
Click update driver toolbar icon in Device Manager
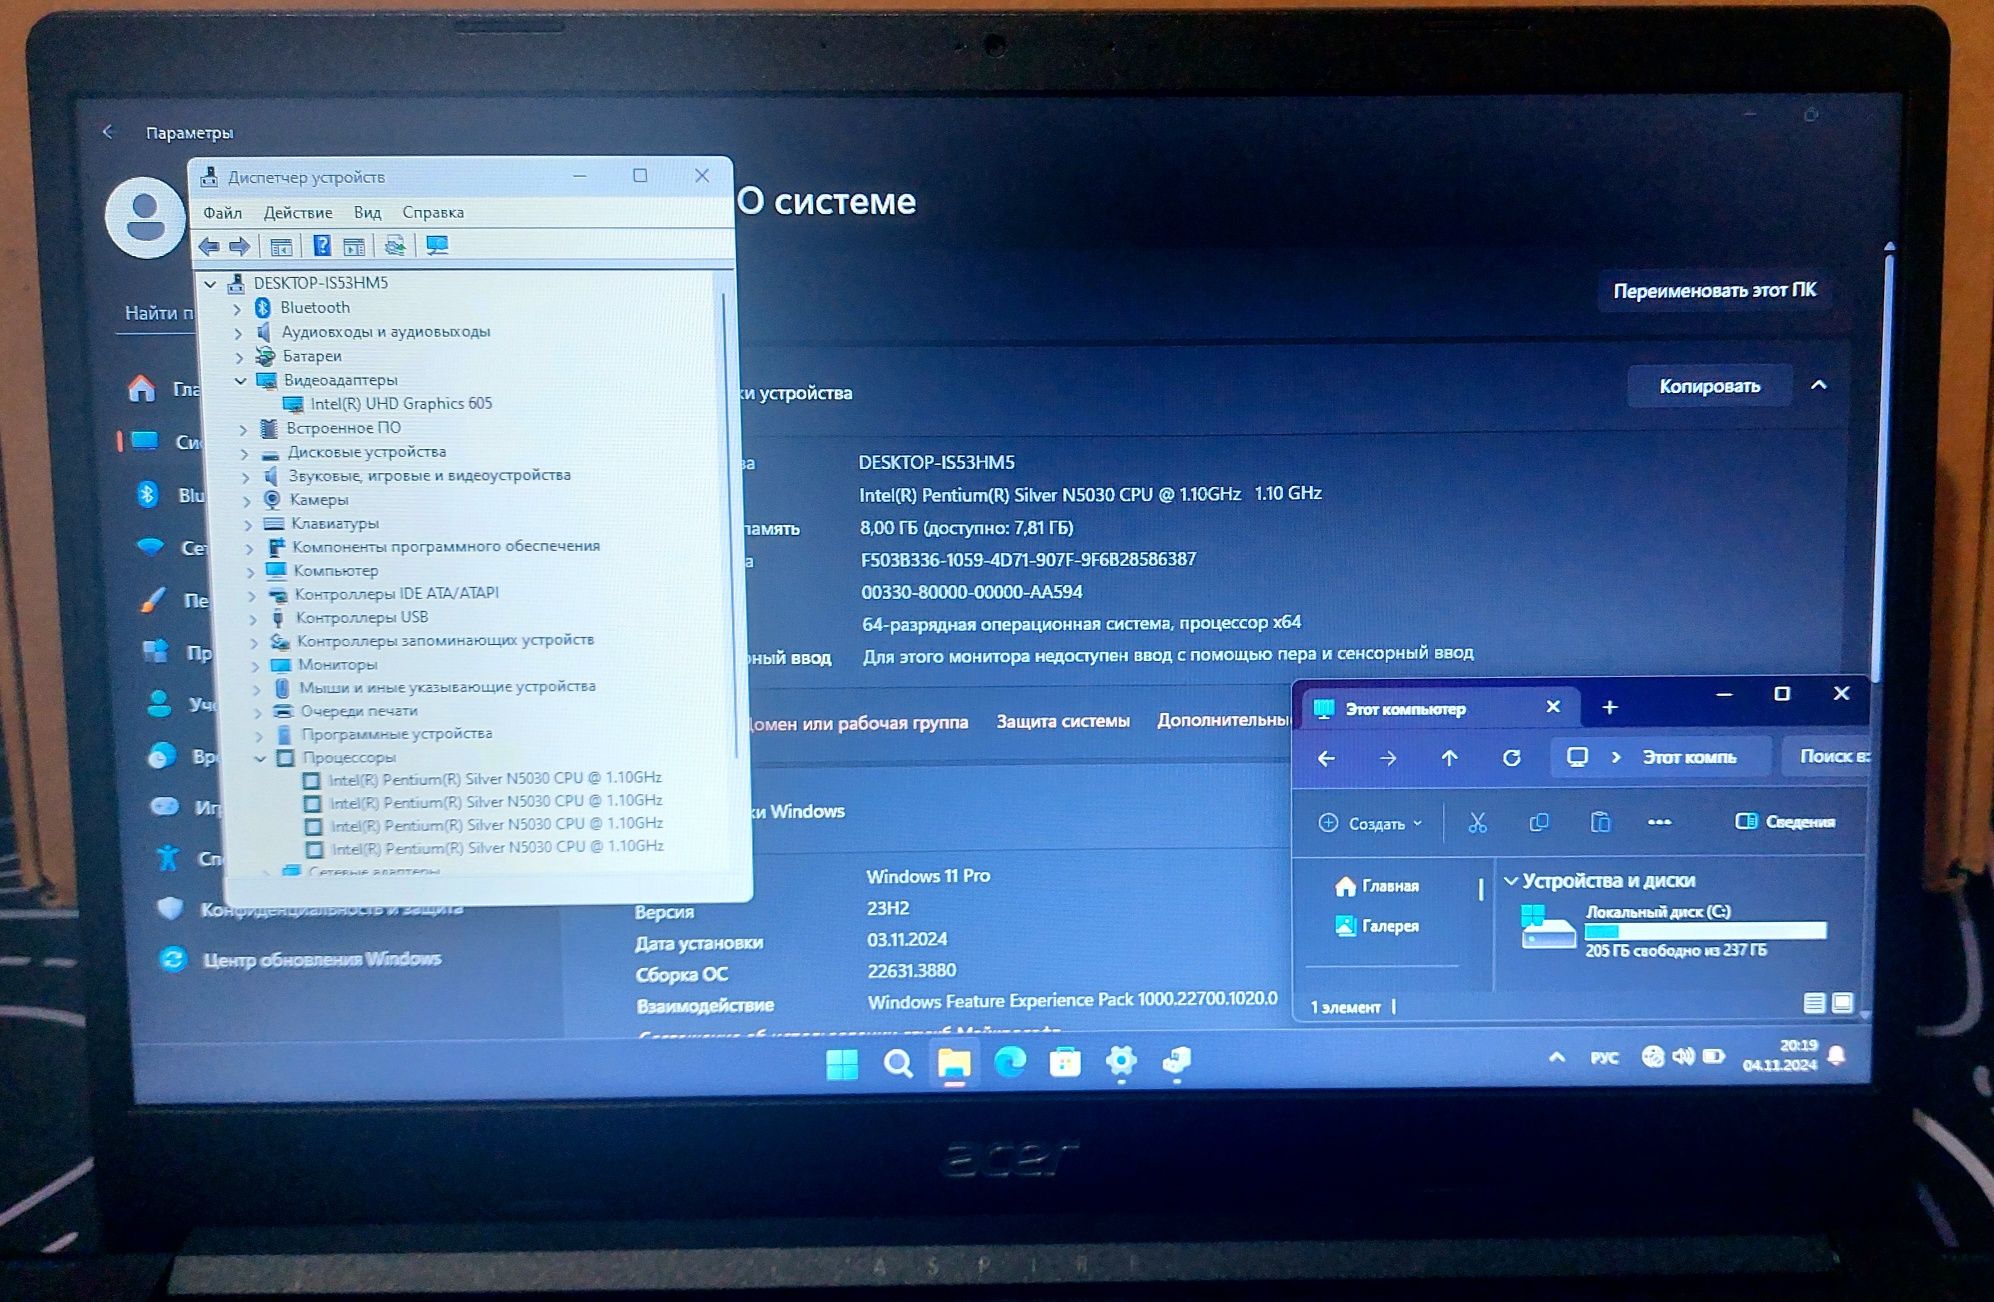395,246
